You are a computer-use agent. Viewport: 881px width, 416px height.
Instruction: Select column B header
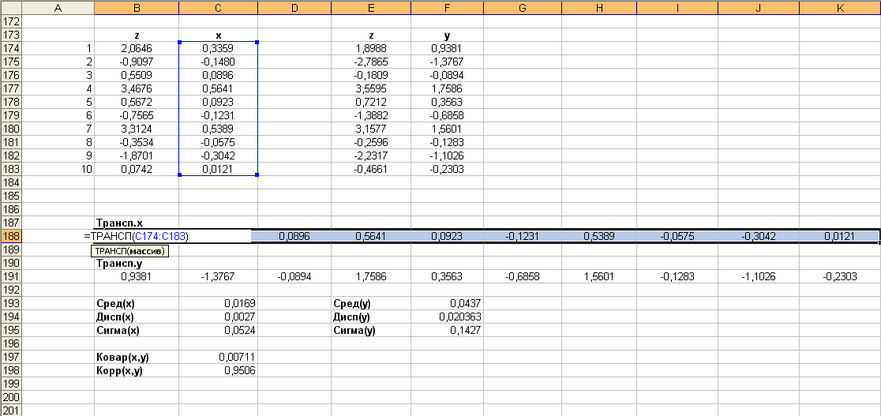tap(137, 8)
